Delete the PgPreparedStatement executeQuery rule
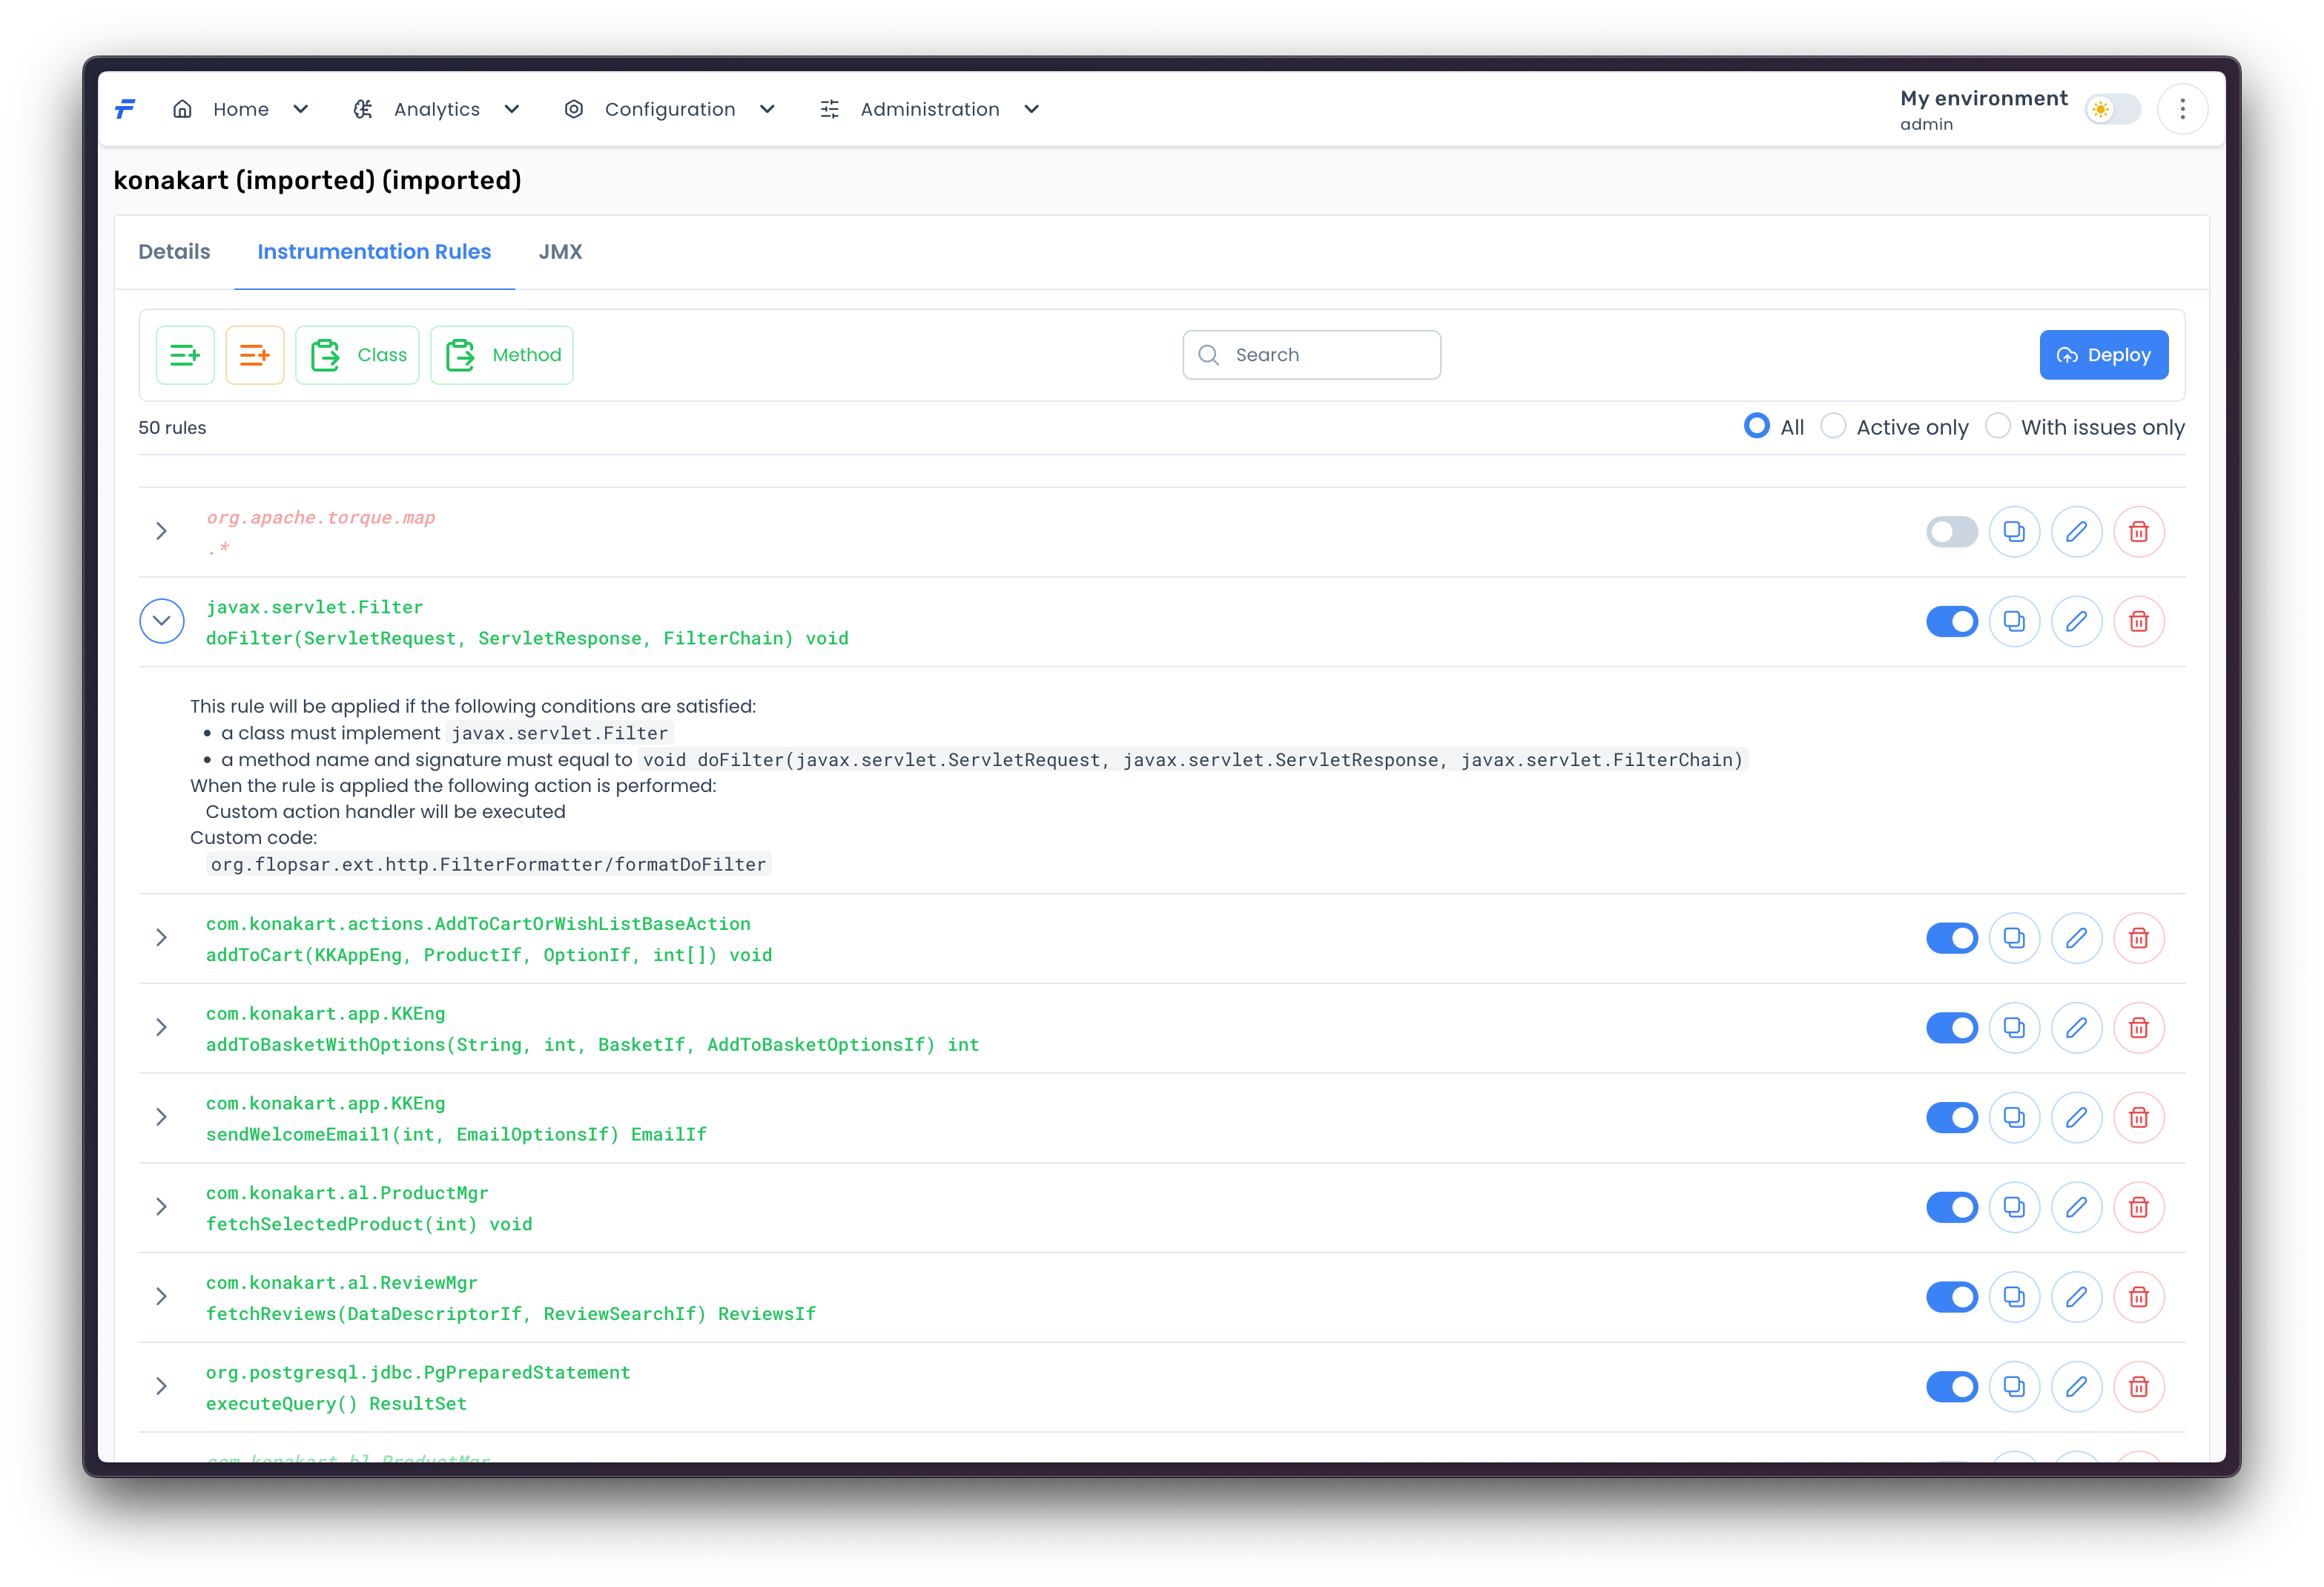The height and width of the screenshot is (1587, 2324). [2138, 1387]
